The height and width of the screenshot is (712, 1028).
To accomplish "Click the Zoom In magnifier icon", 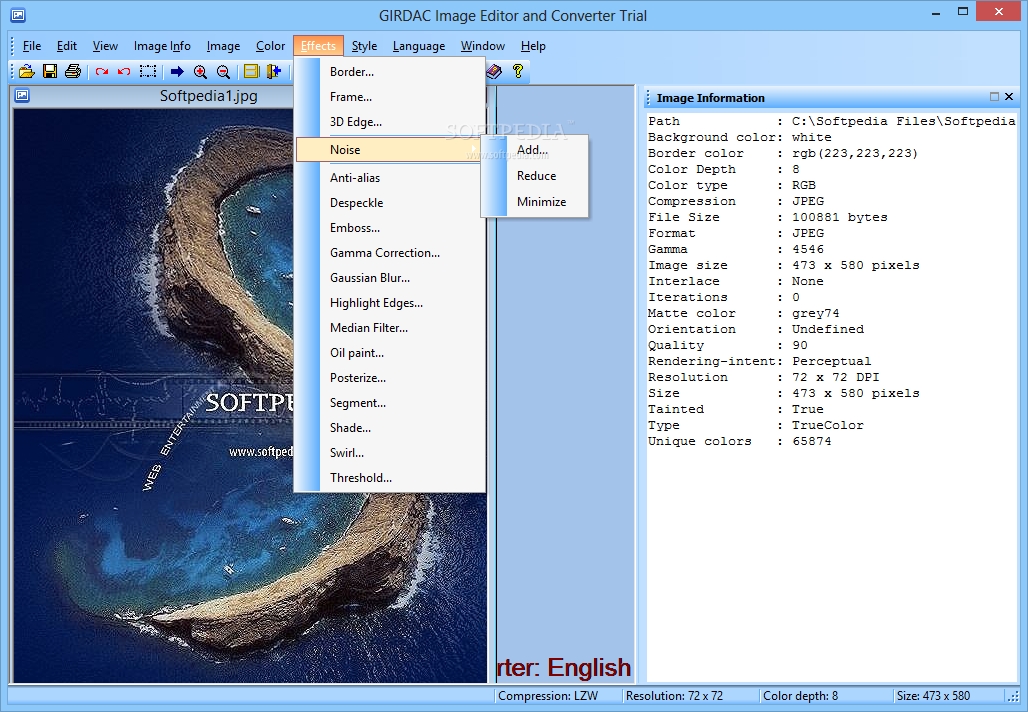I will [x=200, y=71].
